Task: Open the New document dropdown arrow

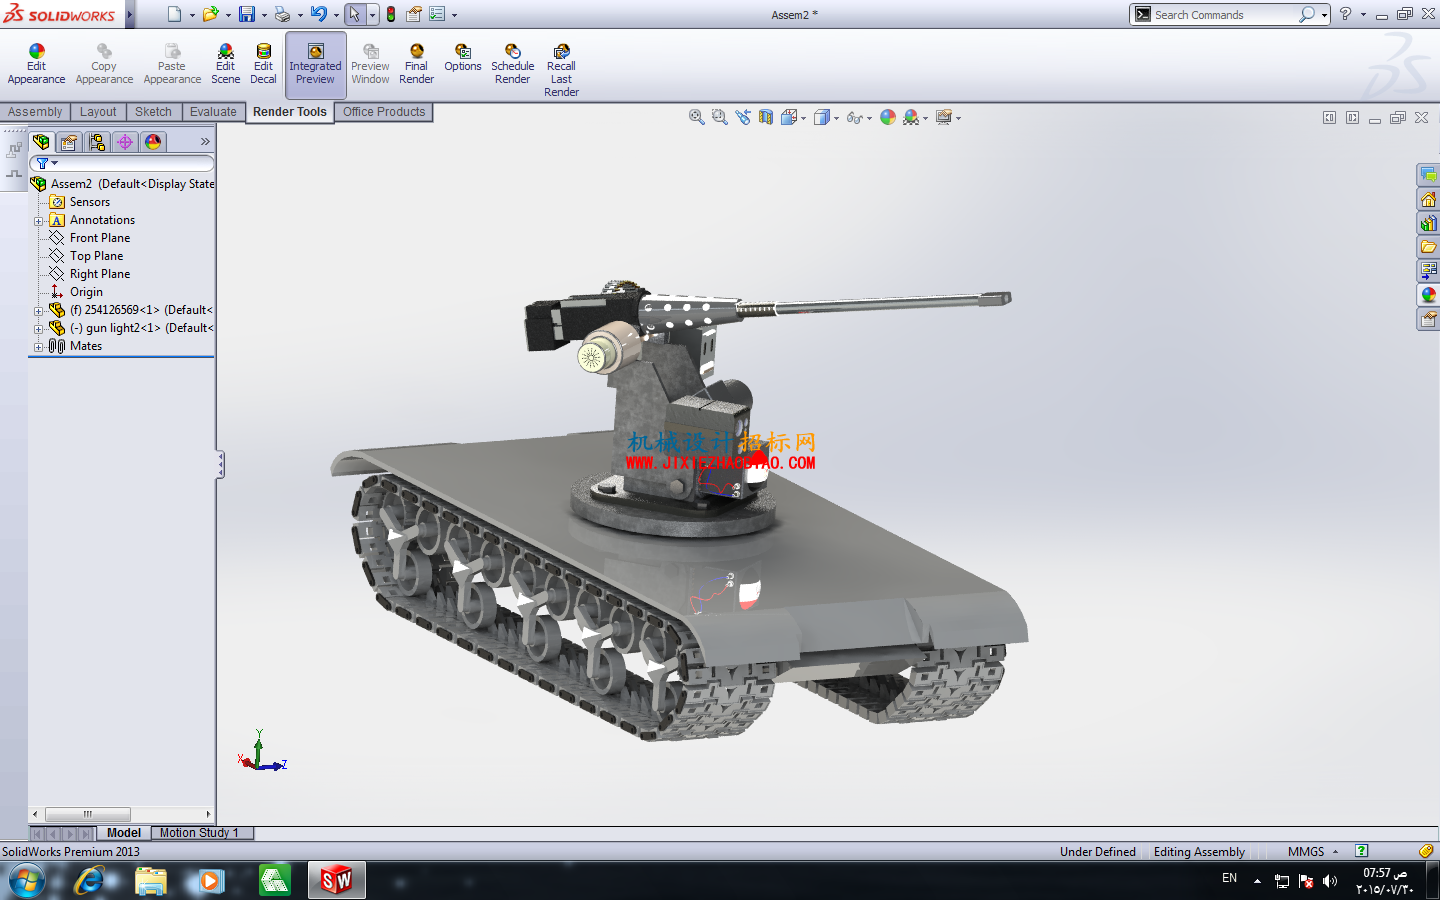Action: (x=192, y=15)
